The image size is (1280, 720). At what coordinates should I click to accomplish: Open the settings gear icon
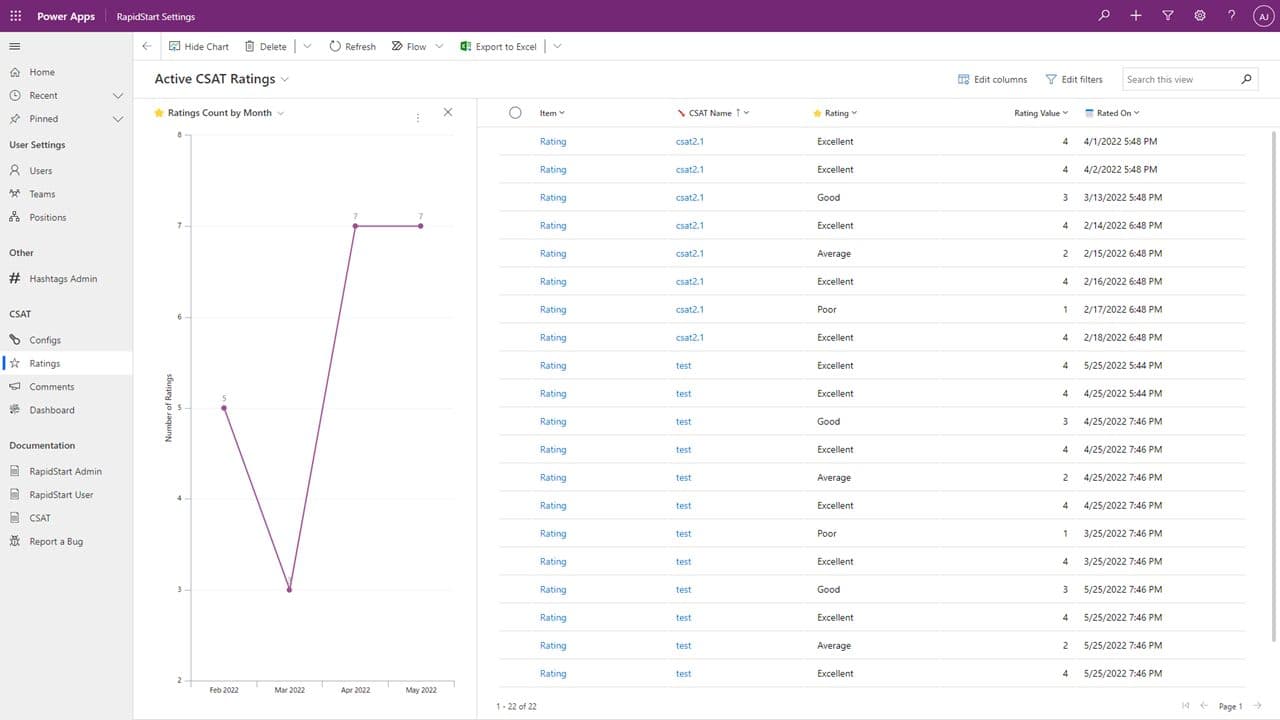click(1200, 16)
